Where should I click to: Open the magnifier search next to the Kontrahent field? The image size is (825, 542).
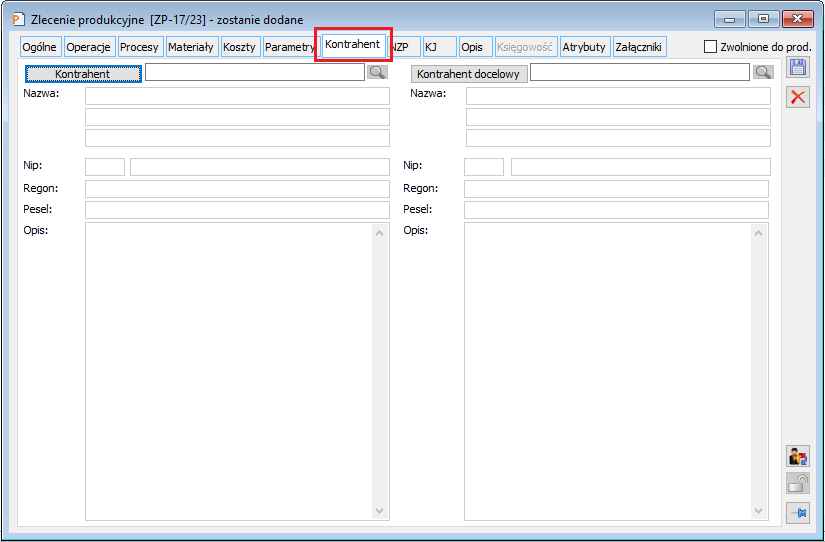tap(377, 73)
